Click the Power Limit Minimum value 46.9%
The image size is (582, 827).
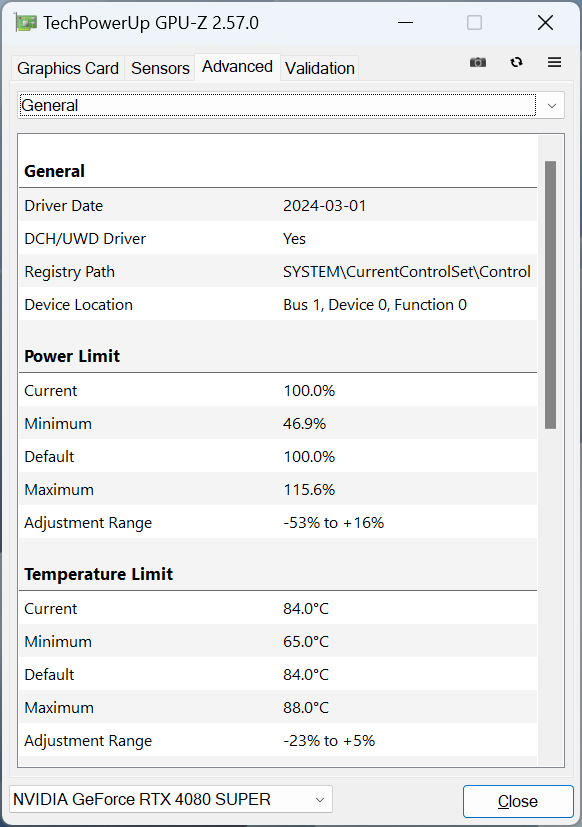point(304,424)
